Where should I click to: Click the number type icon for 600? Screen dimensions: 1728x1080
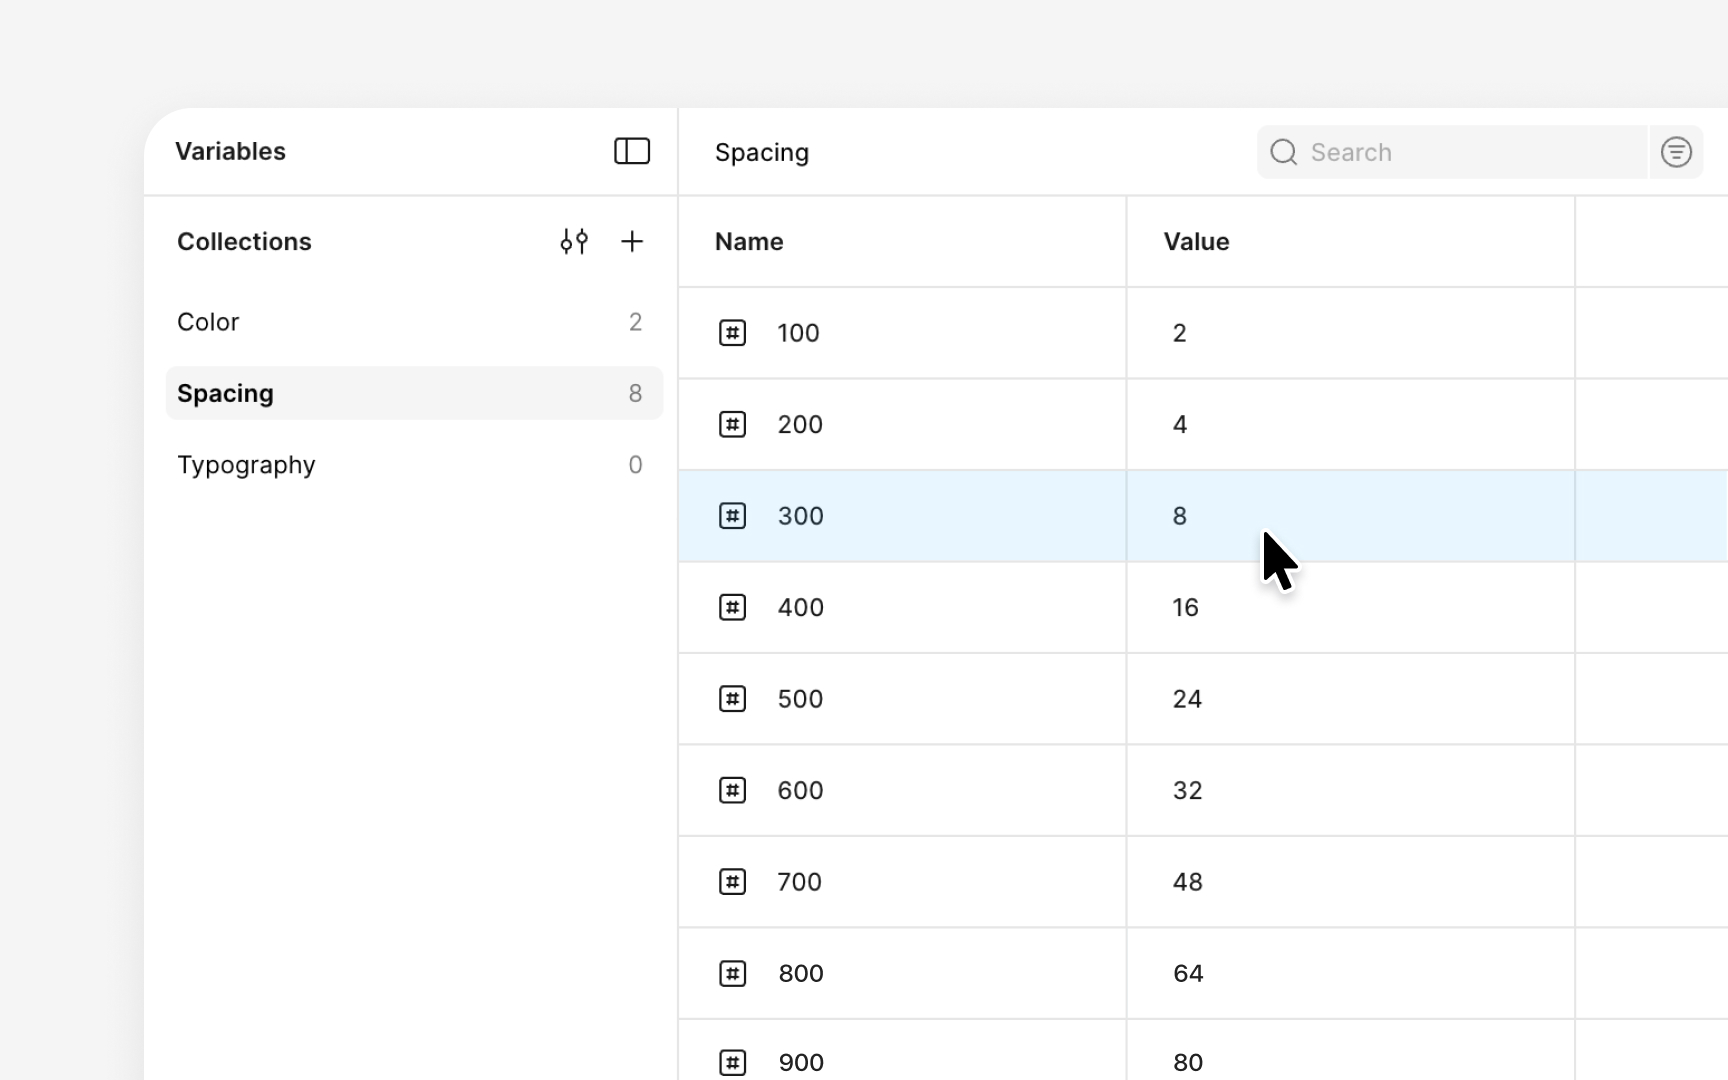click(x=732, y=790)
